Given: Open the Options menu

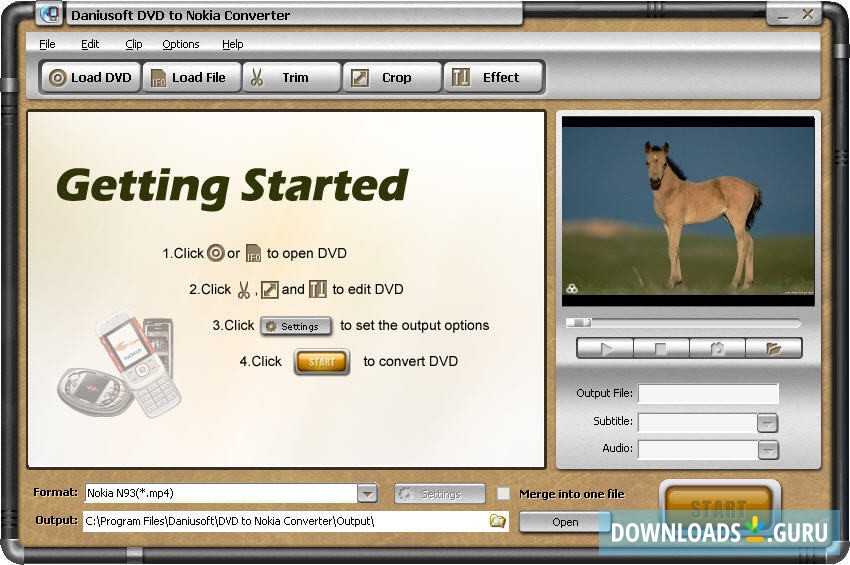Looking at the screenshot, I should [181, 44].
